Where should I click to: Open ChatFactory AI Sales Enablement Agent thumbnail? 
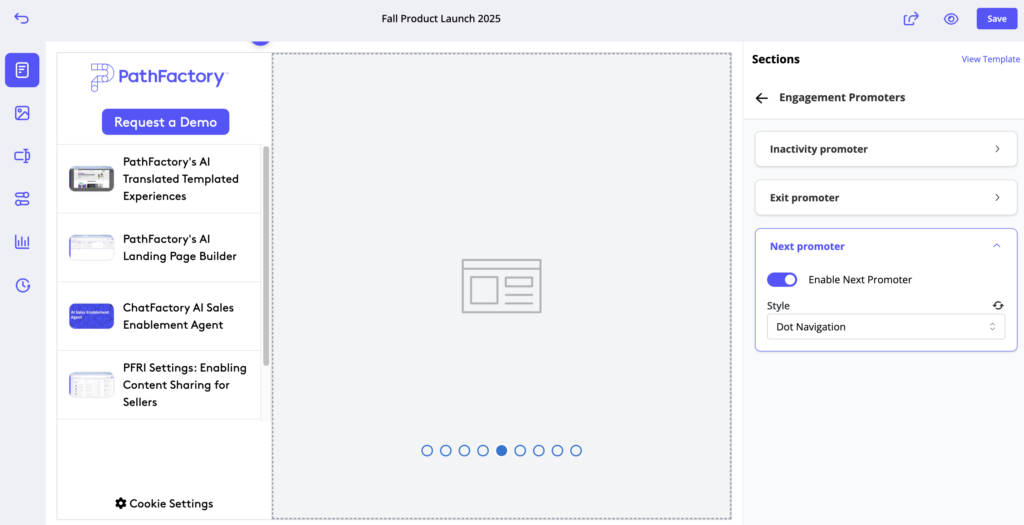tap(91, 316)
